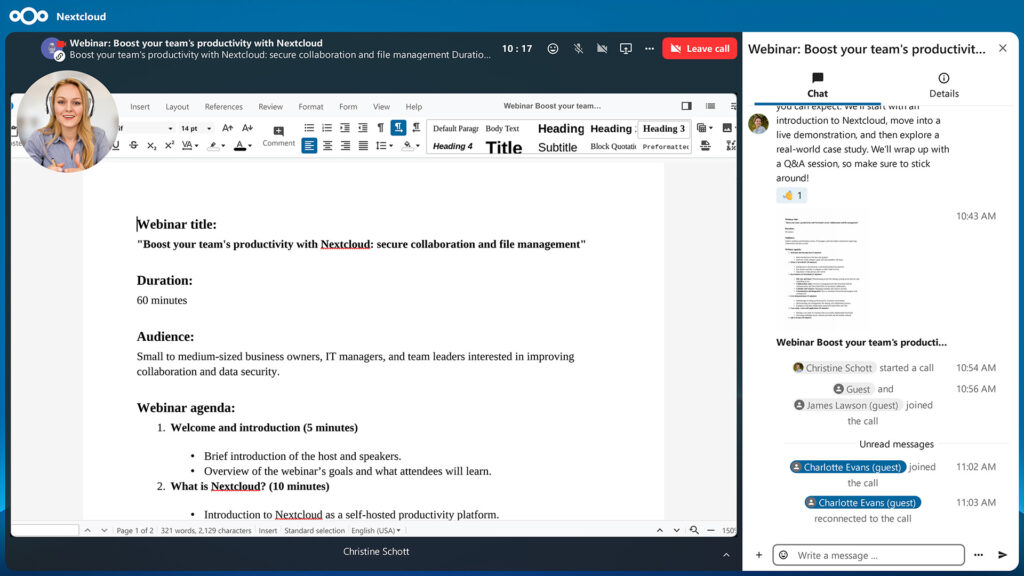Open the font size dropdown

click(x=209, y=128)
